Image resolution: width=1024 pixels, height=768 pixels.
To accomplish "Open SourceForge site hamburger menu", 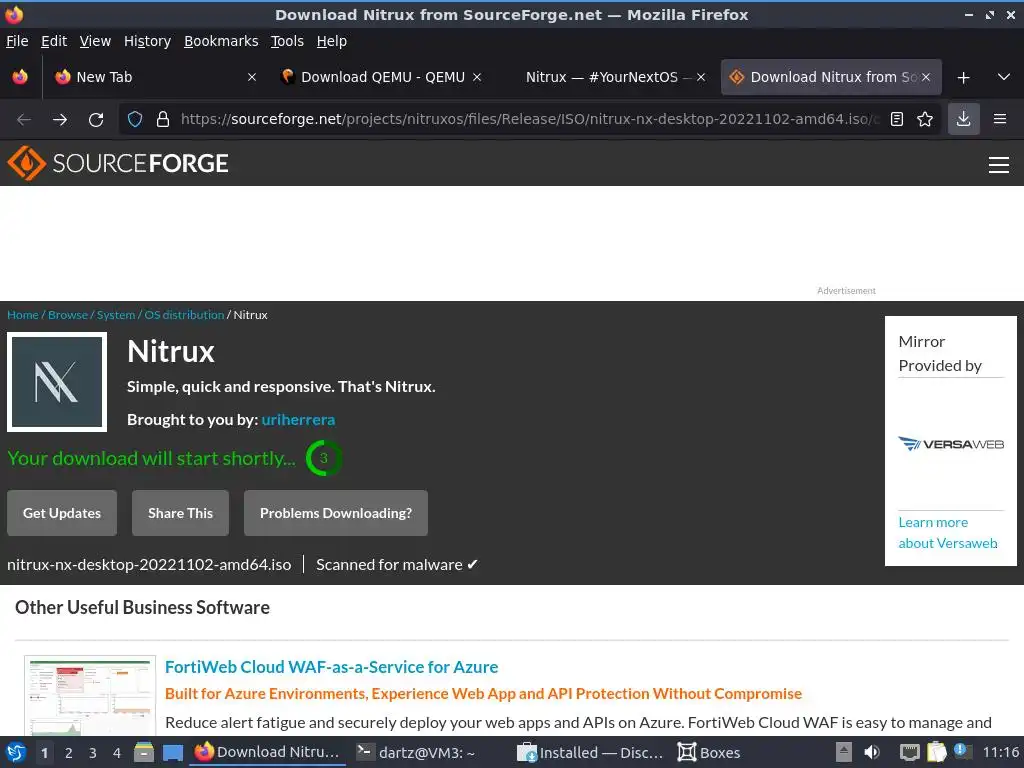I will click(999, 165).
